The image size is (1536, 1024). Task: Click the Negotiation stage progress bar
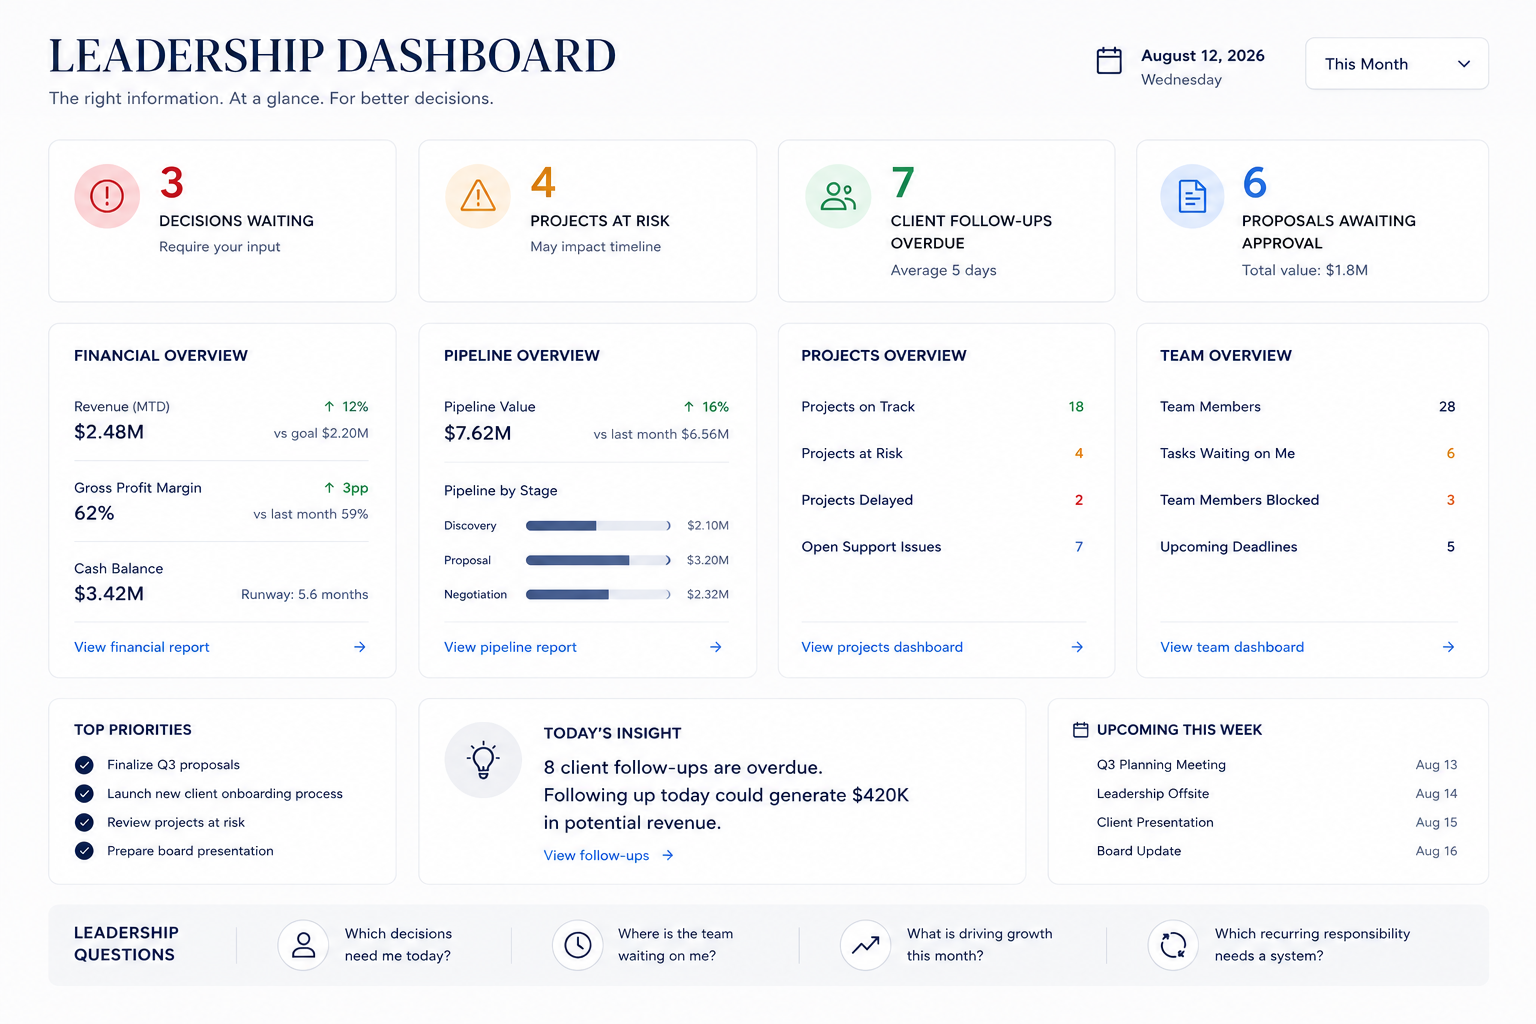(x=598, y=594)
